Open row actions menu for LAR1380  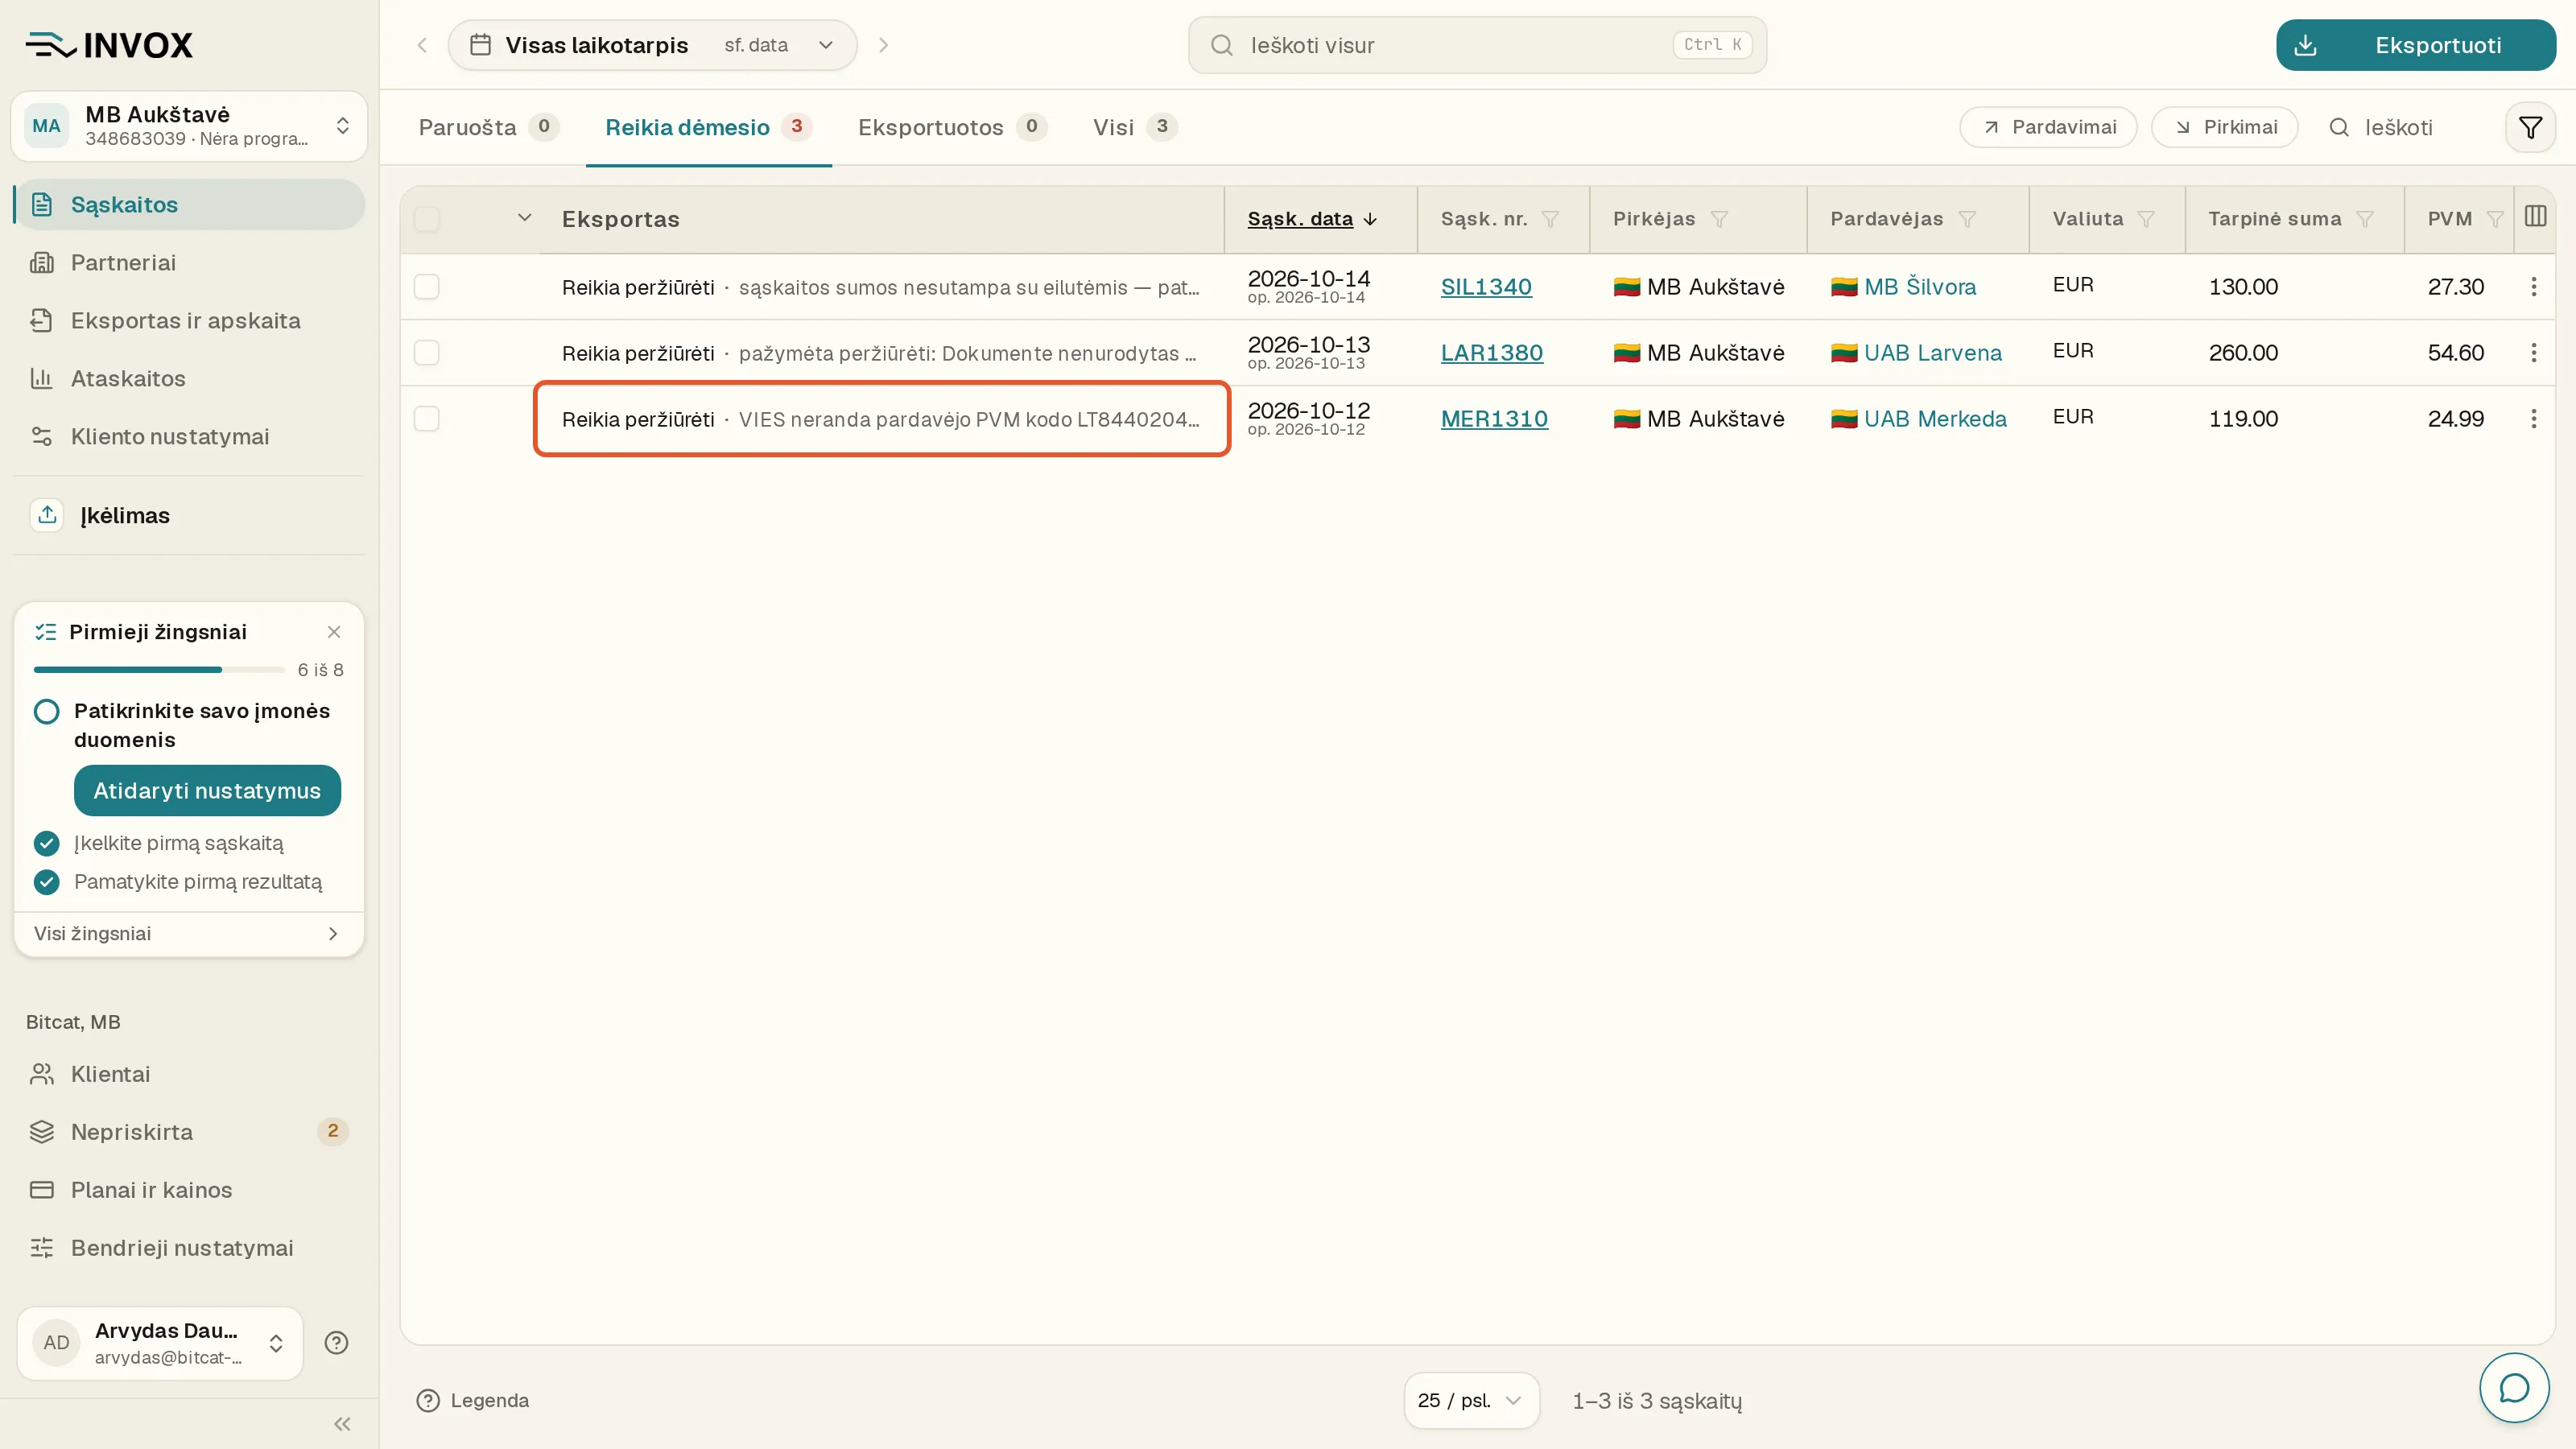tap(2533, 353)
